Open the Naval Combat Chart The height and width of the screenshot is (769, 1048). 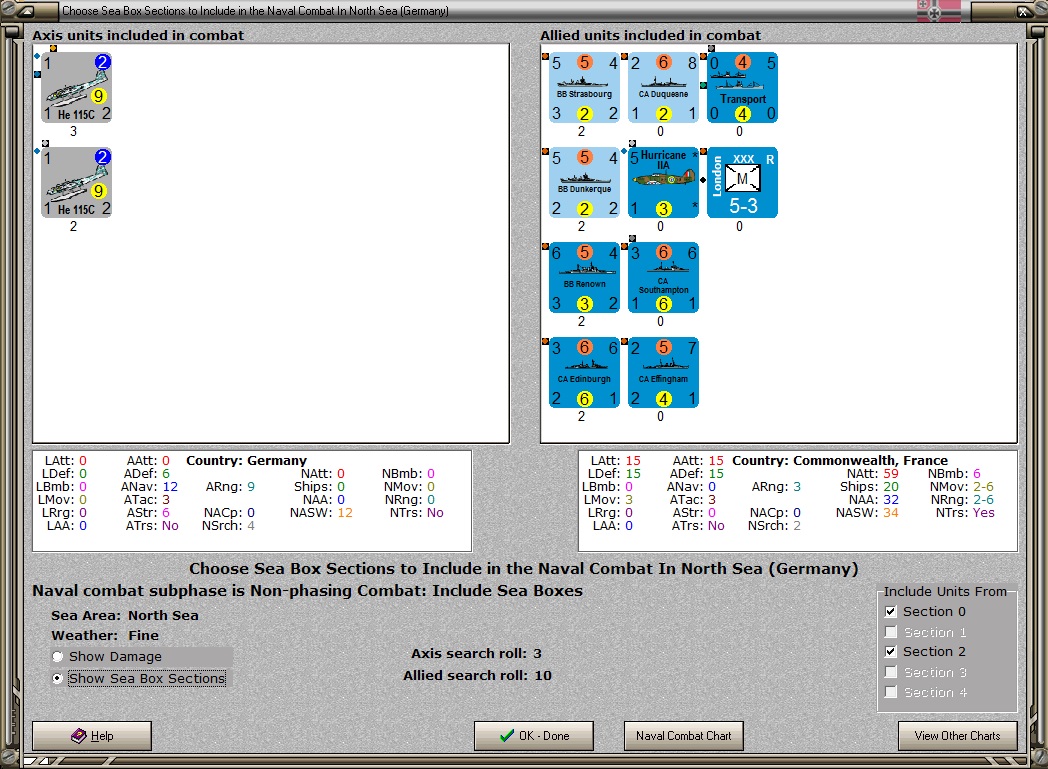(x=684, y=736)
